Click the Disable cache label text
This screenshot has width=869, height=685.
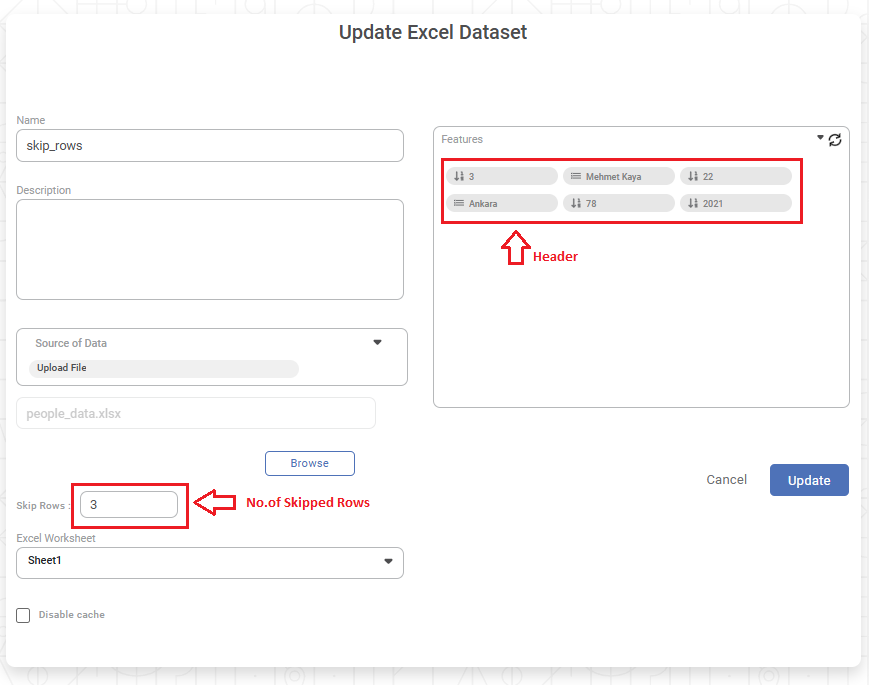71,615
